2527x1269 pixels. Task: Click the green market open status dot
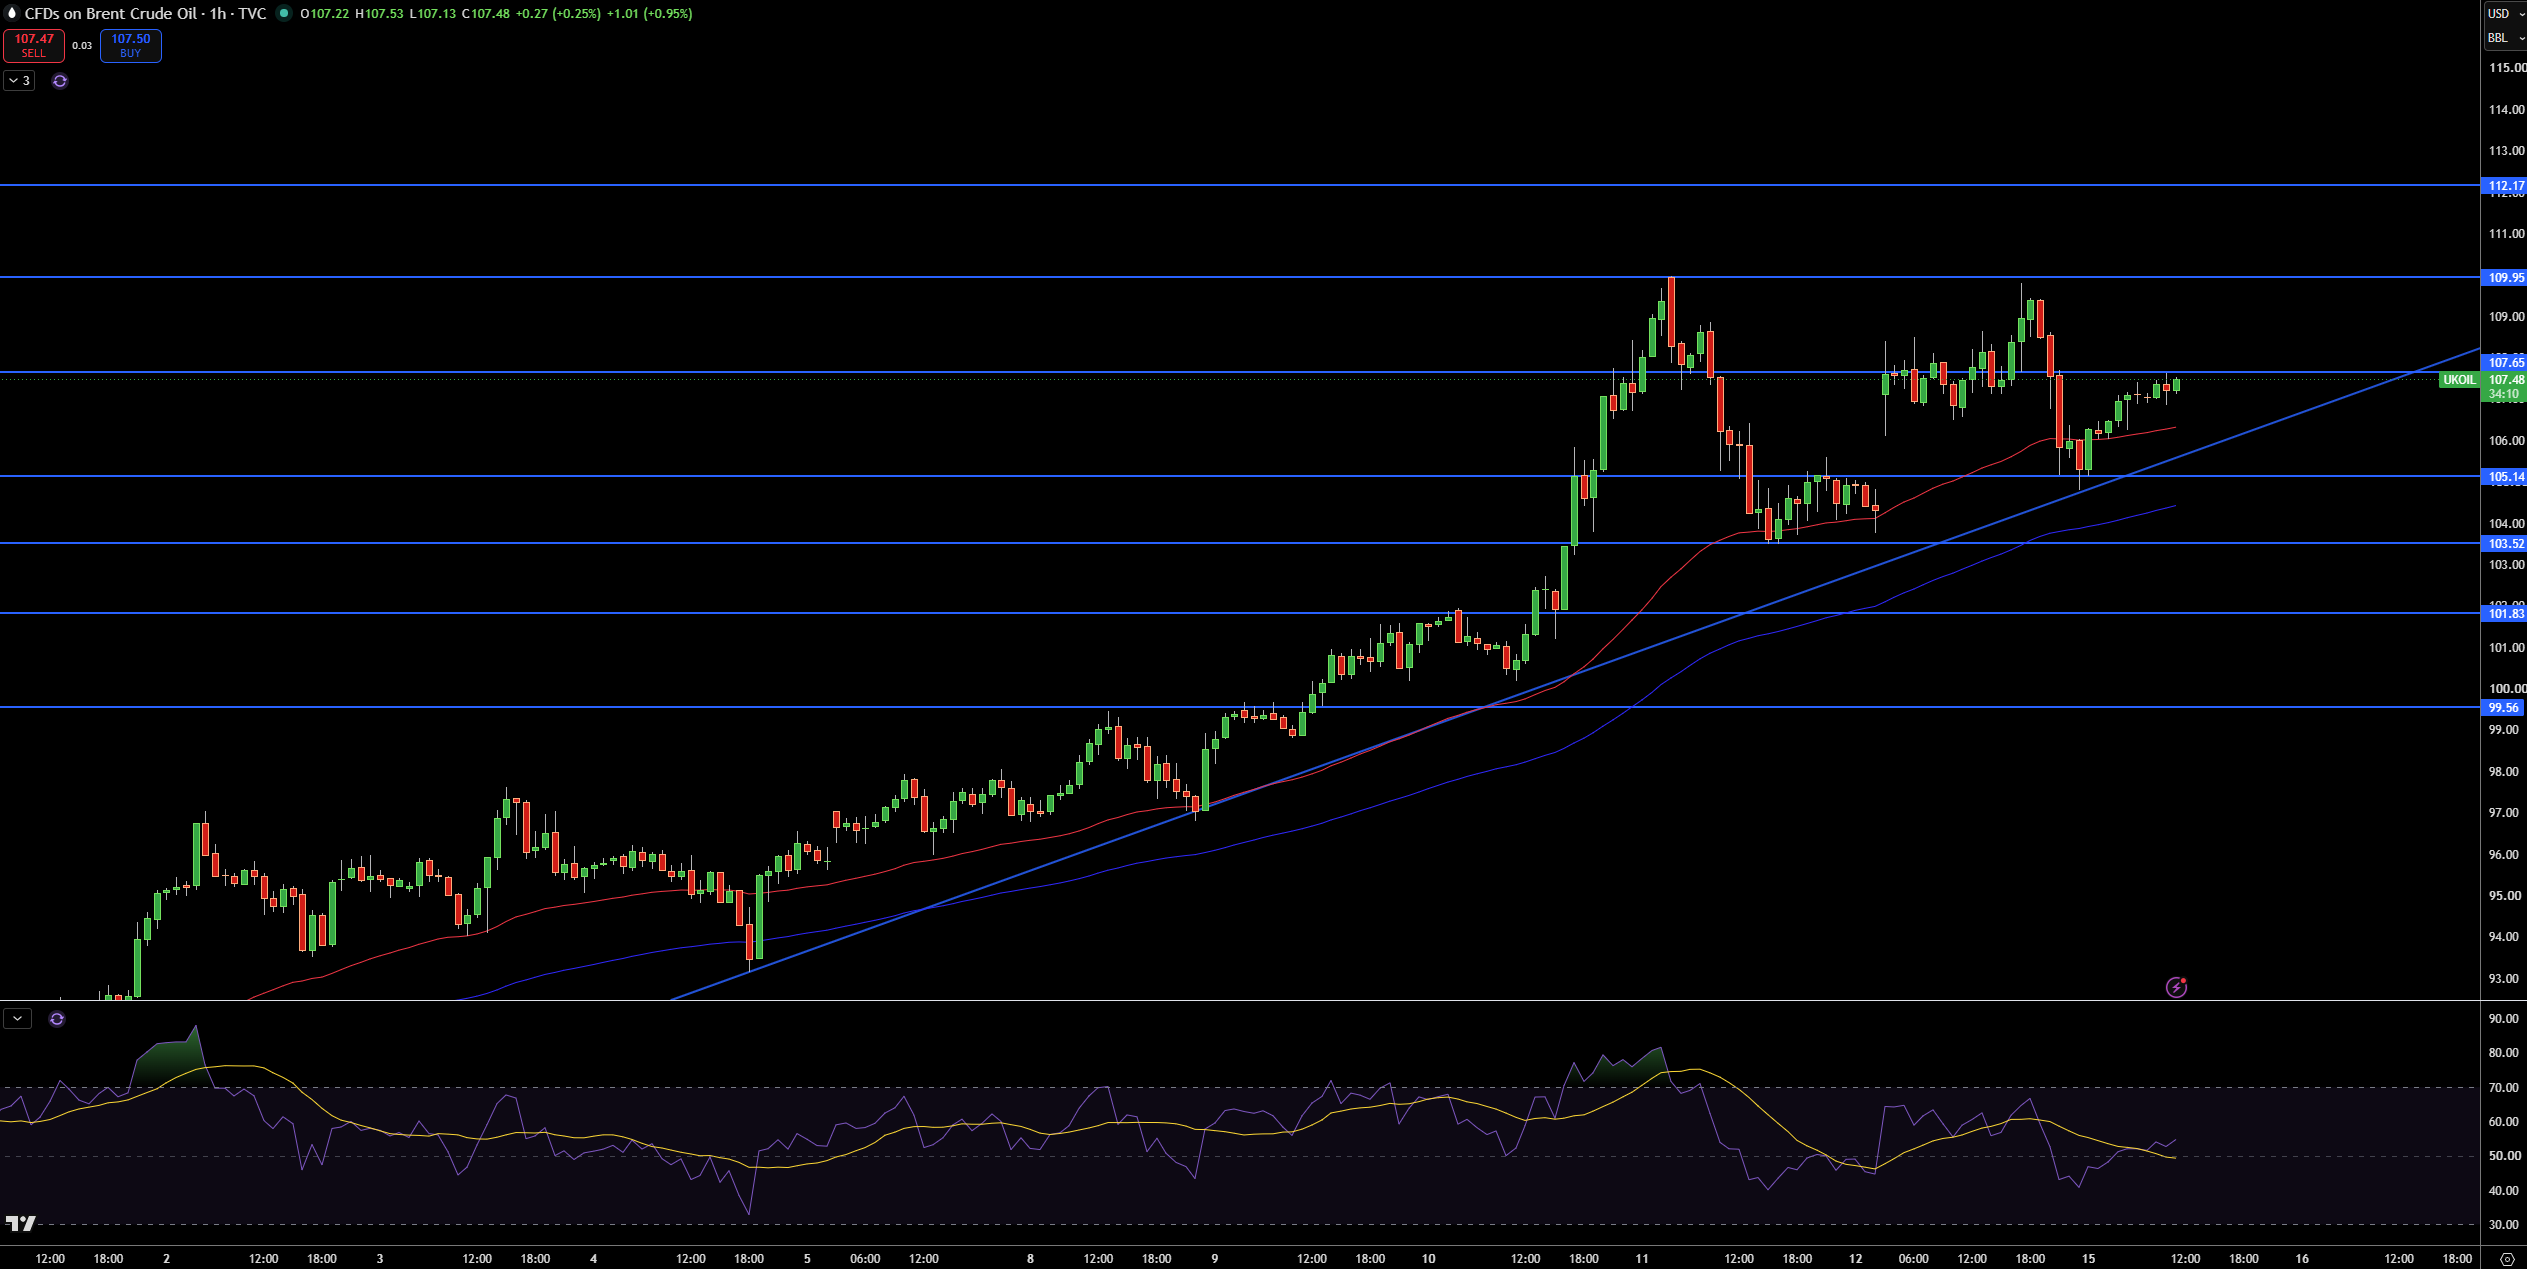pyautogui.click(x=284, y=13)
